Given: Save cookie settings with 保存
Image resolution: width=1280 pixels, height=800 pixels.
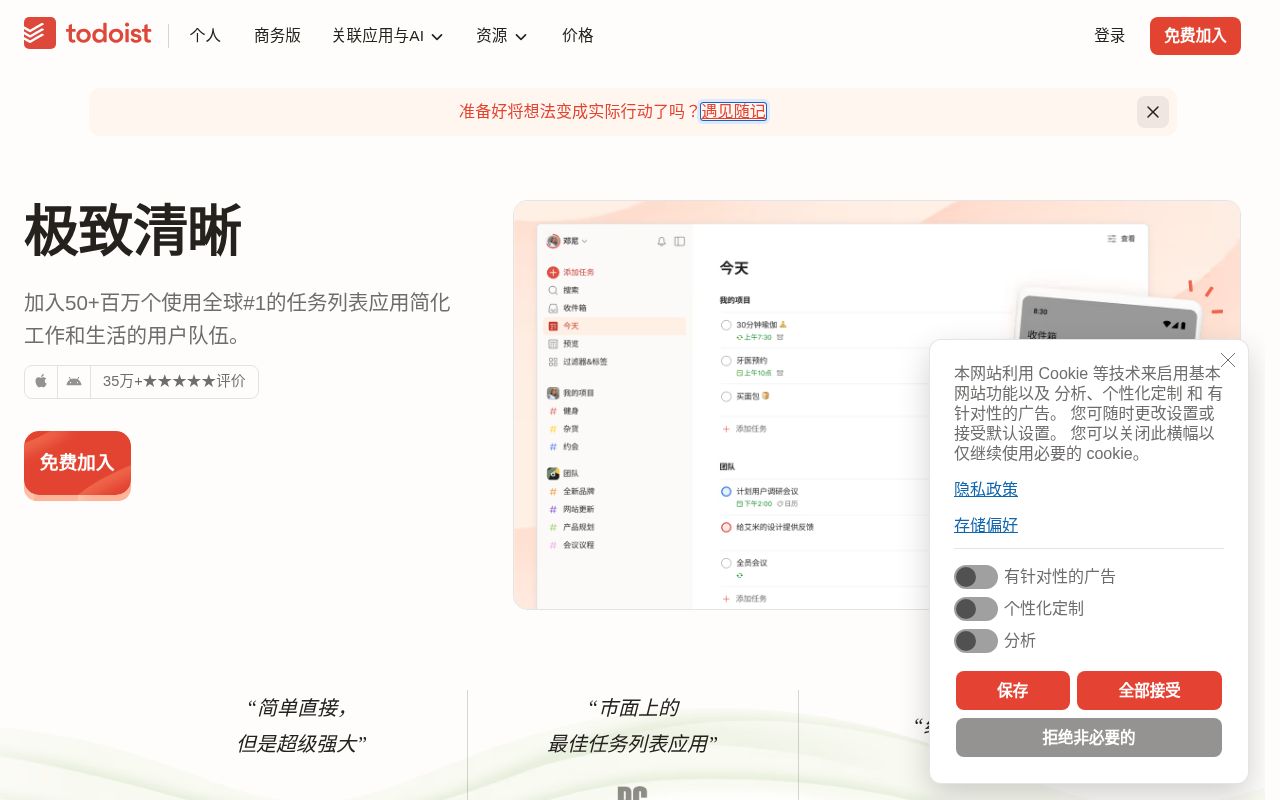Looking at the screenshot, I should (x=1013, y=690).
